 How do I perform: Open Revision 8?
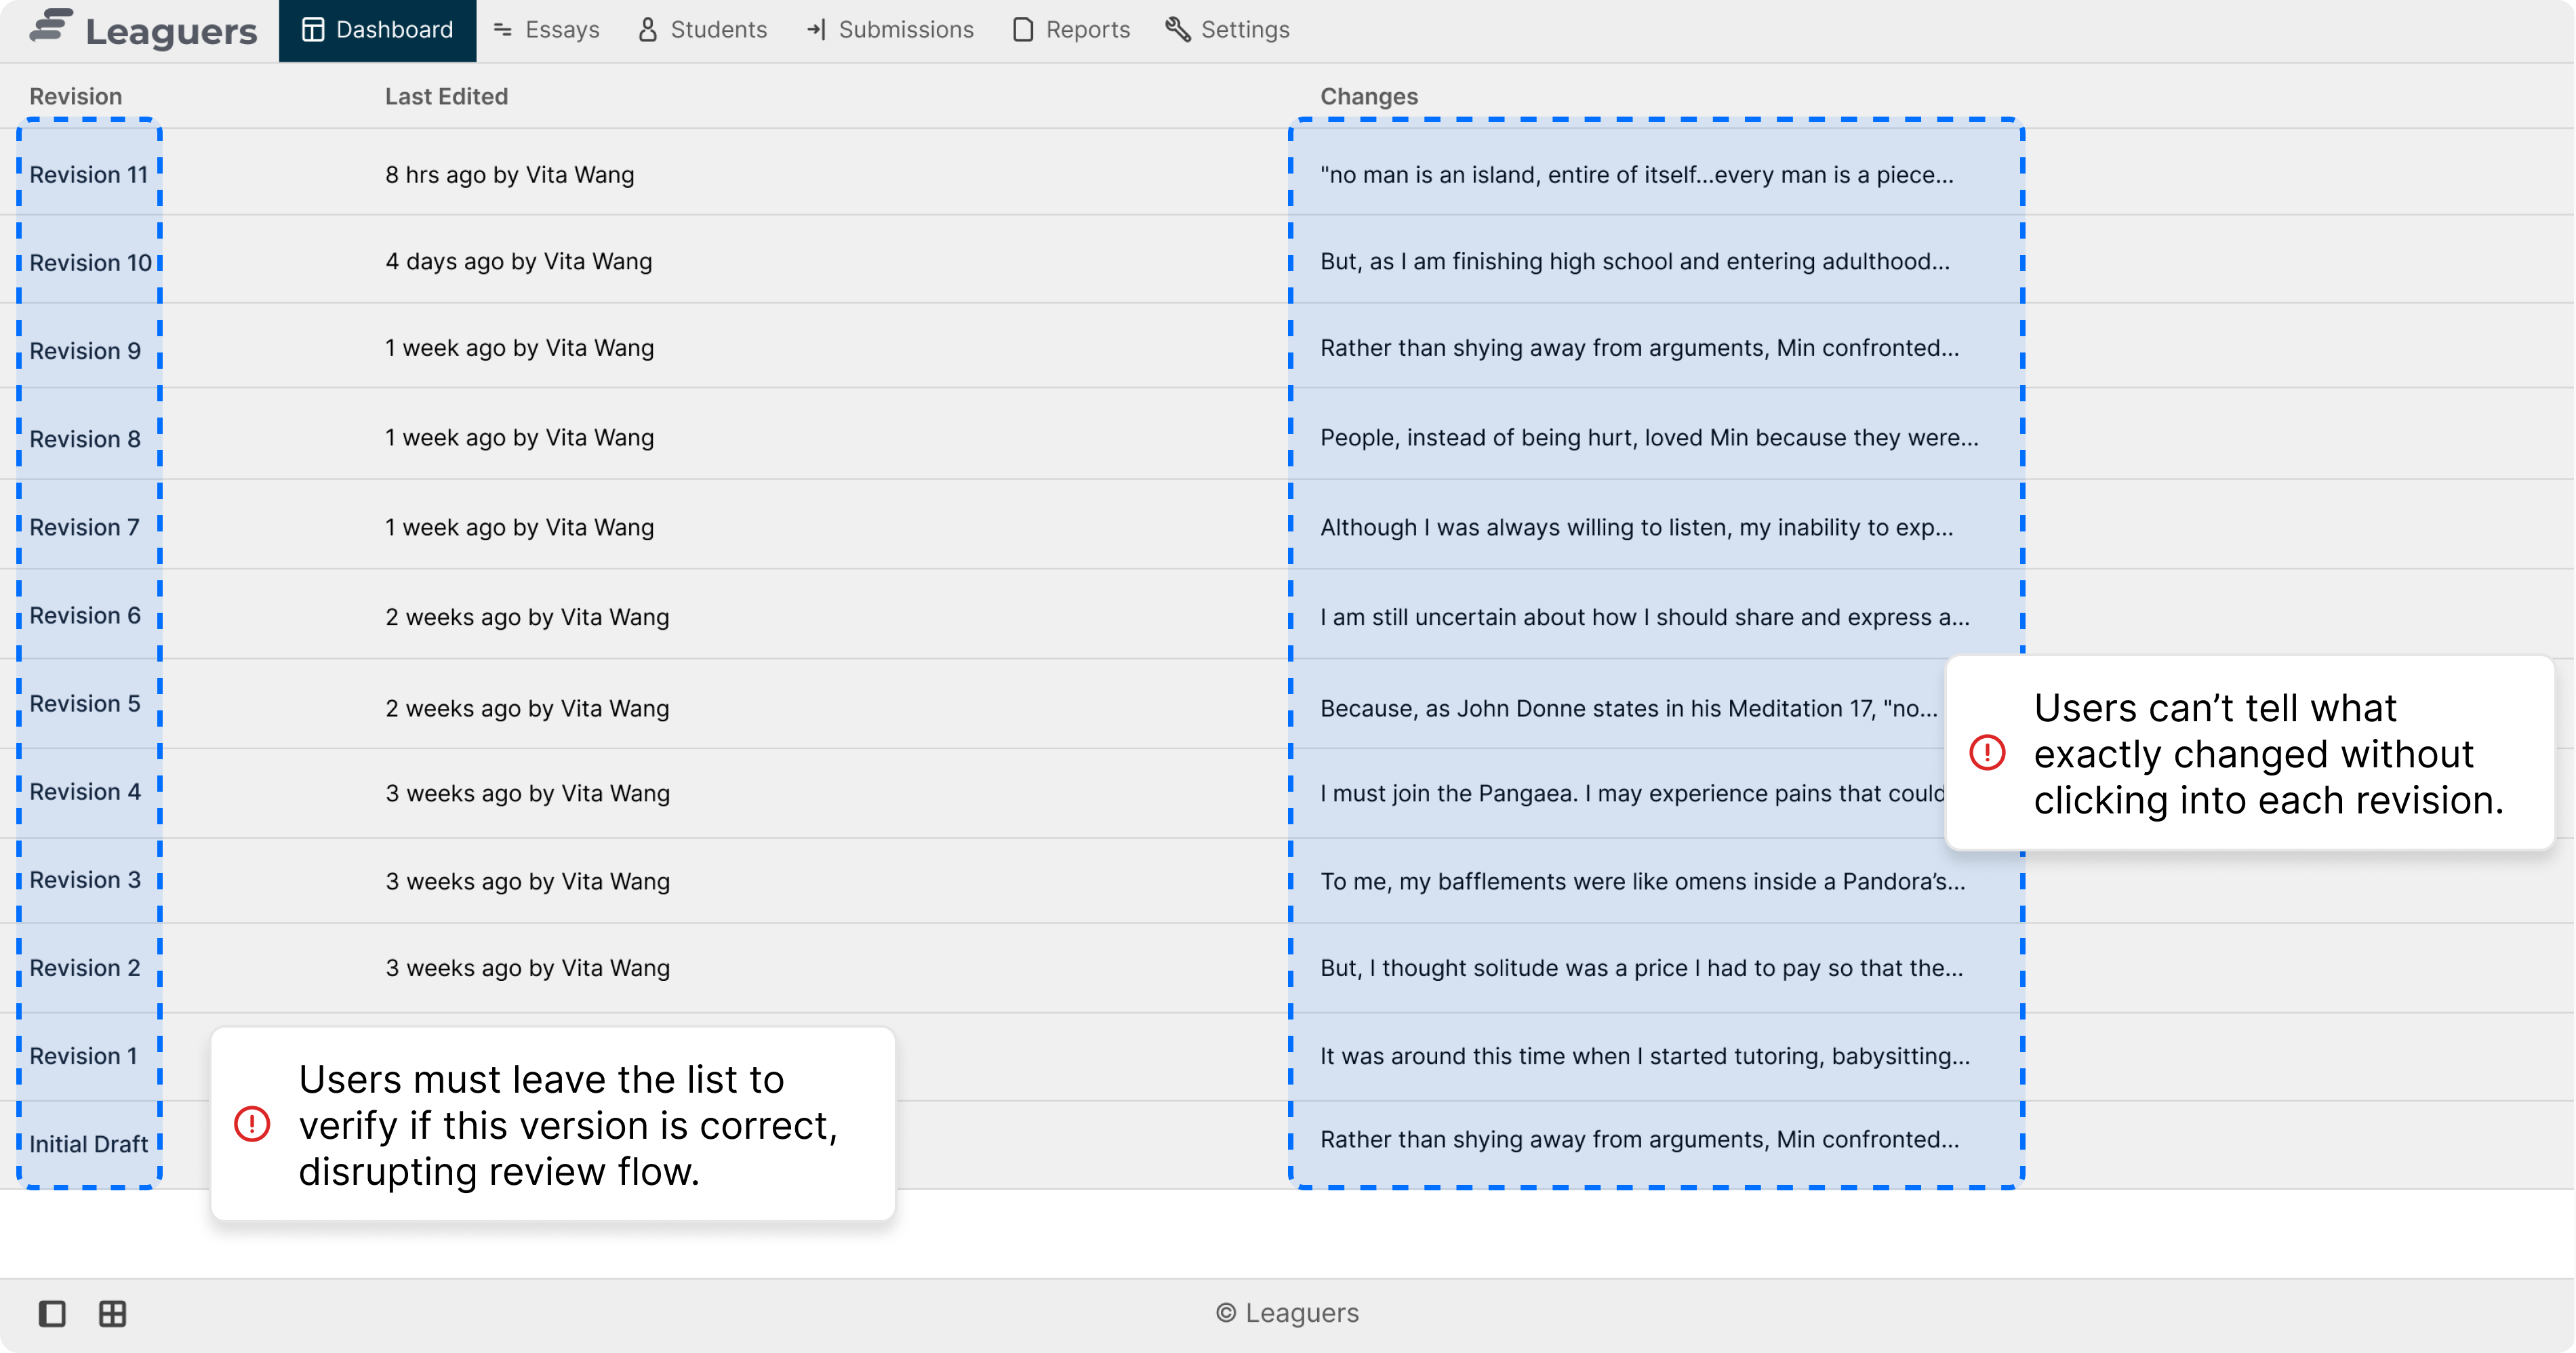point(85,439)
